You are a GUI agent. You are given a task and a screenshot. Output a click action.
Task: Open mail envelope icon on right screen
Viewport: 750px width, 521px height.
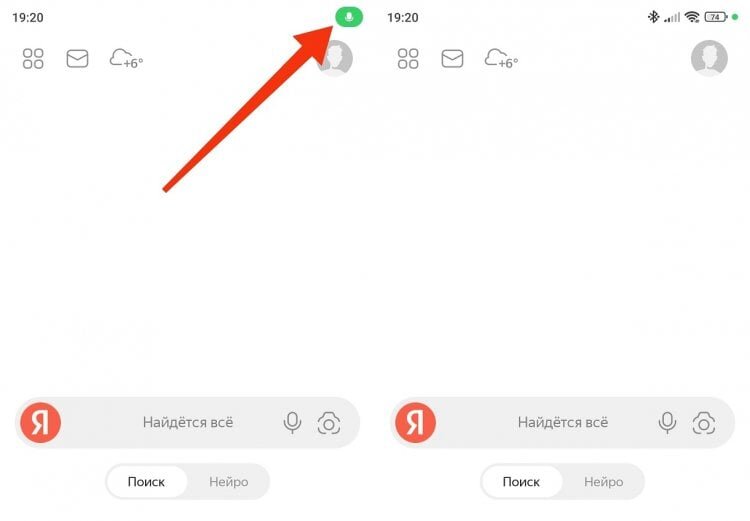[x=452, y=58]
